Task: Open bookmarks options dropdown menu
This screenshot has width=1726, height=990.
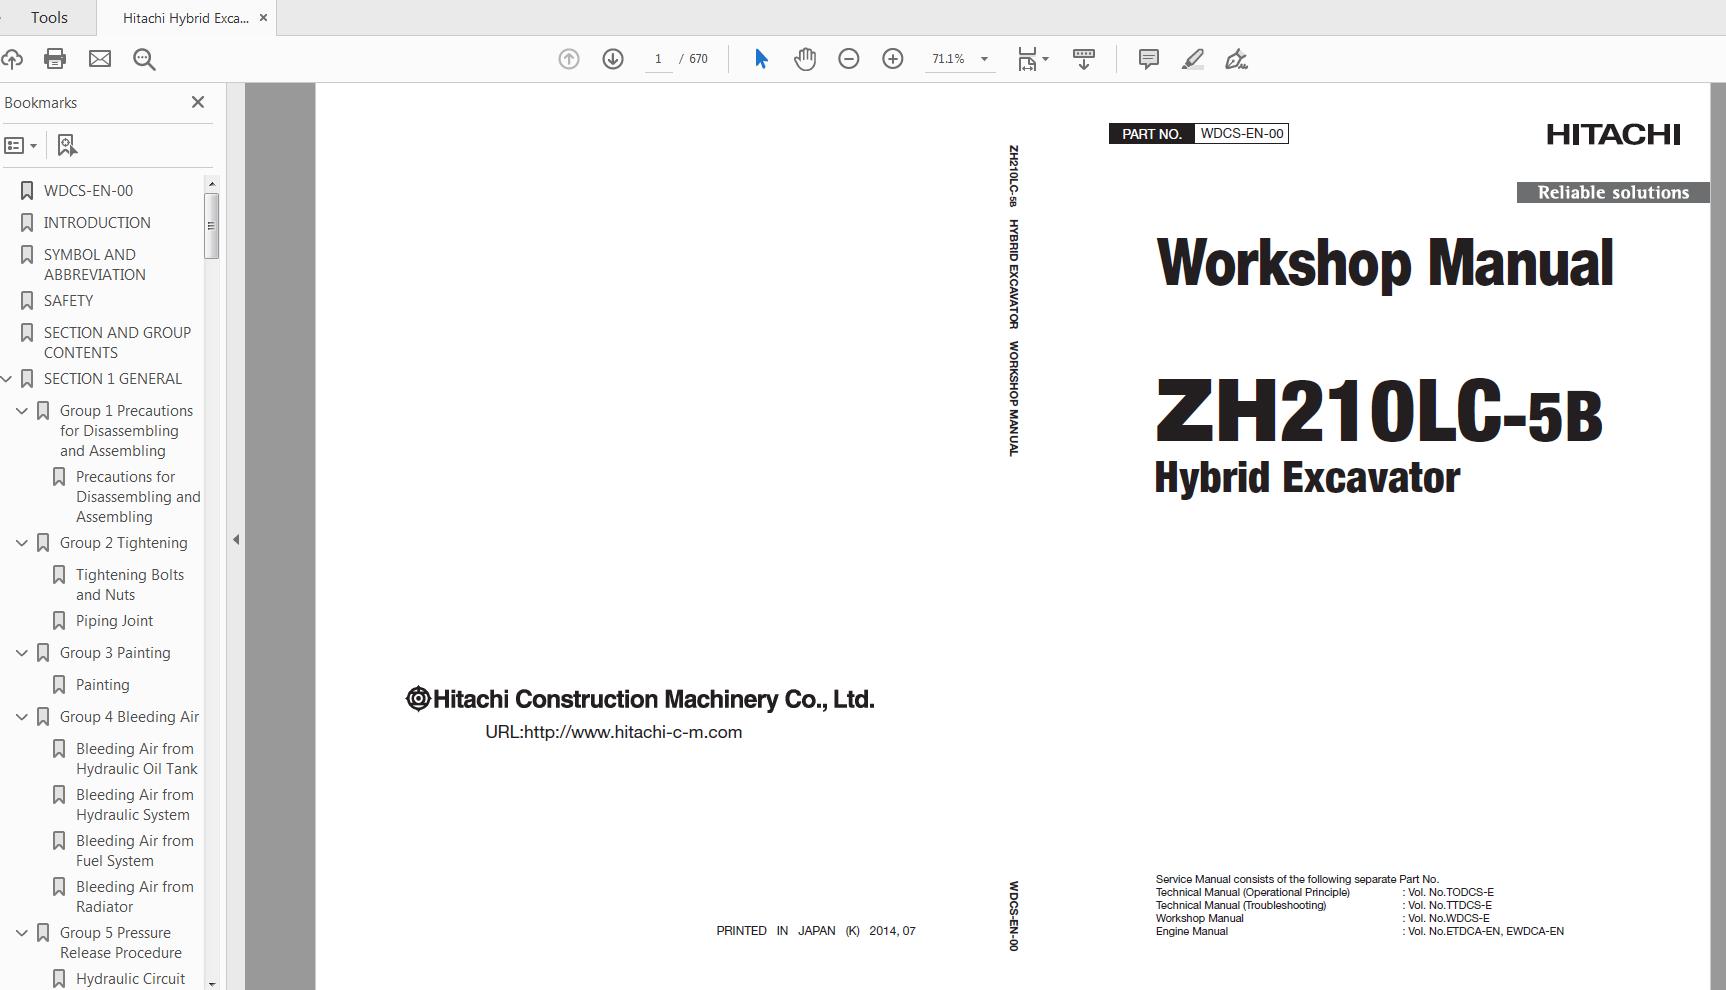Action: pos(21,146)
